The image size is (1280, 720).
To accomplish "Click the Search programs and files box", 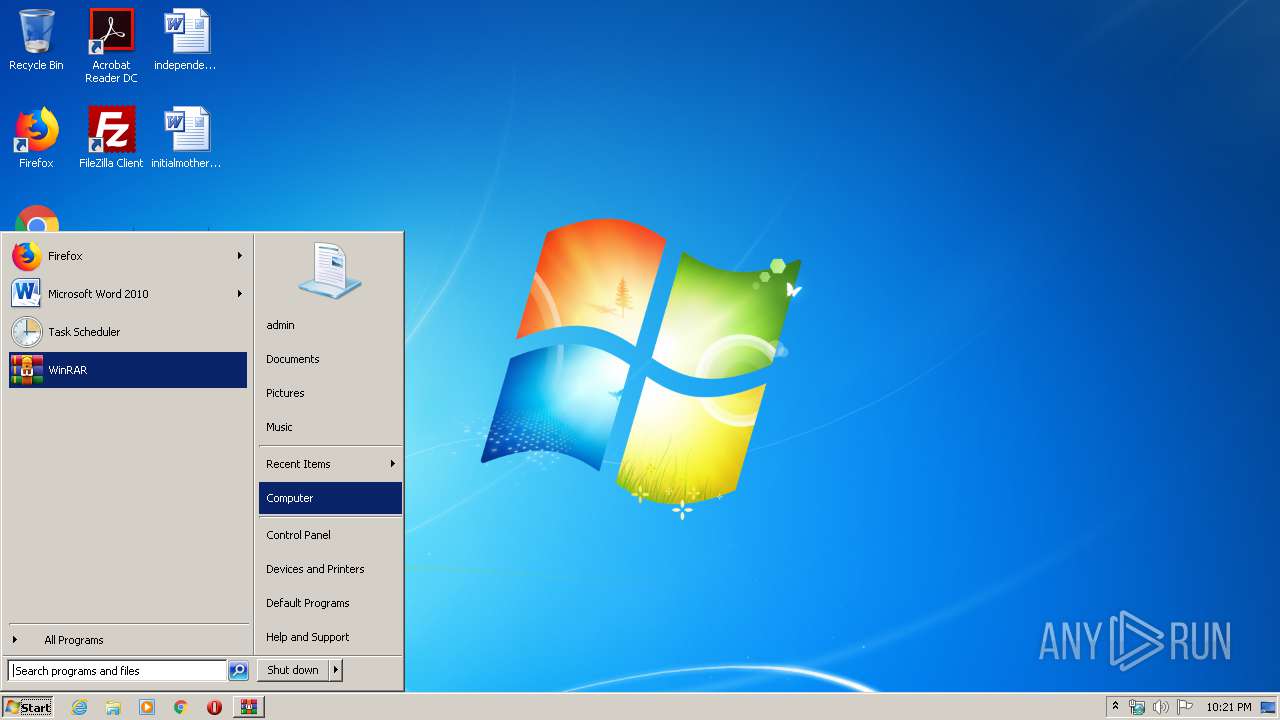I will (x=117, y=671).
